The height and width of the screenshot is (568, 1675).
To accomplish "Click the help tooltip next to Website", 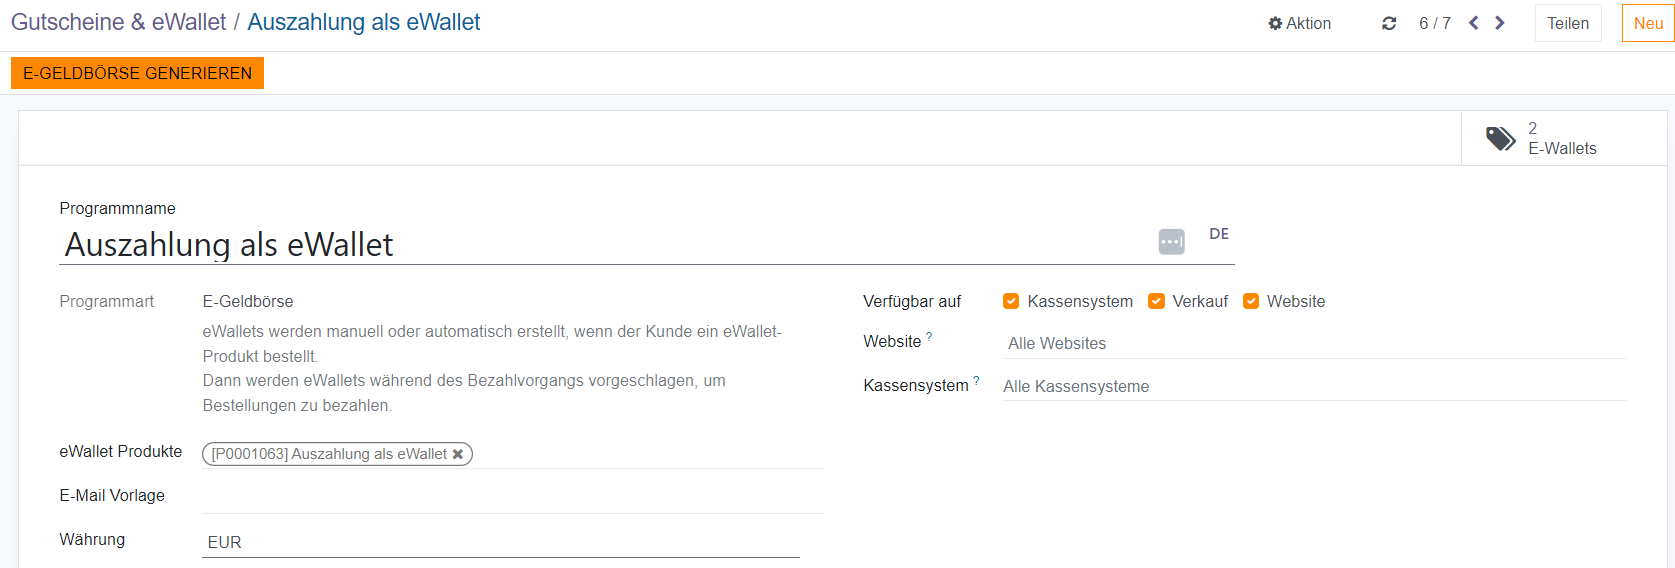I will point(929,337).
